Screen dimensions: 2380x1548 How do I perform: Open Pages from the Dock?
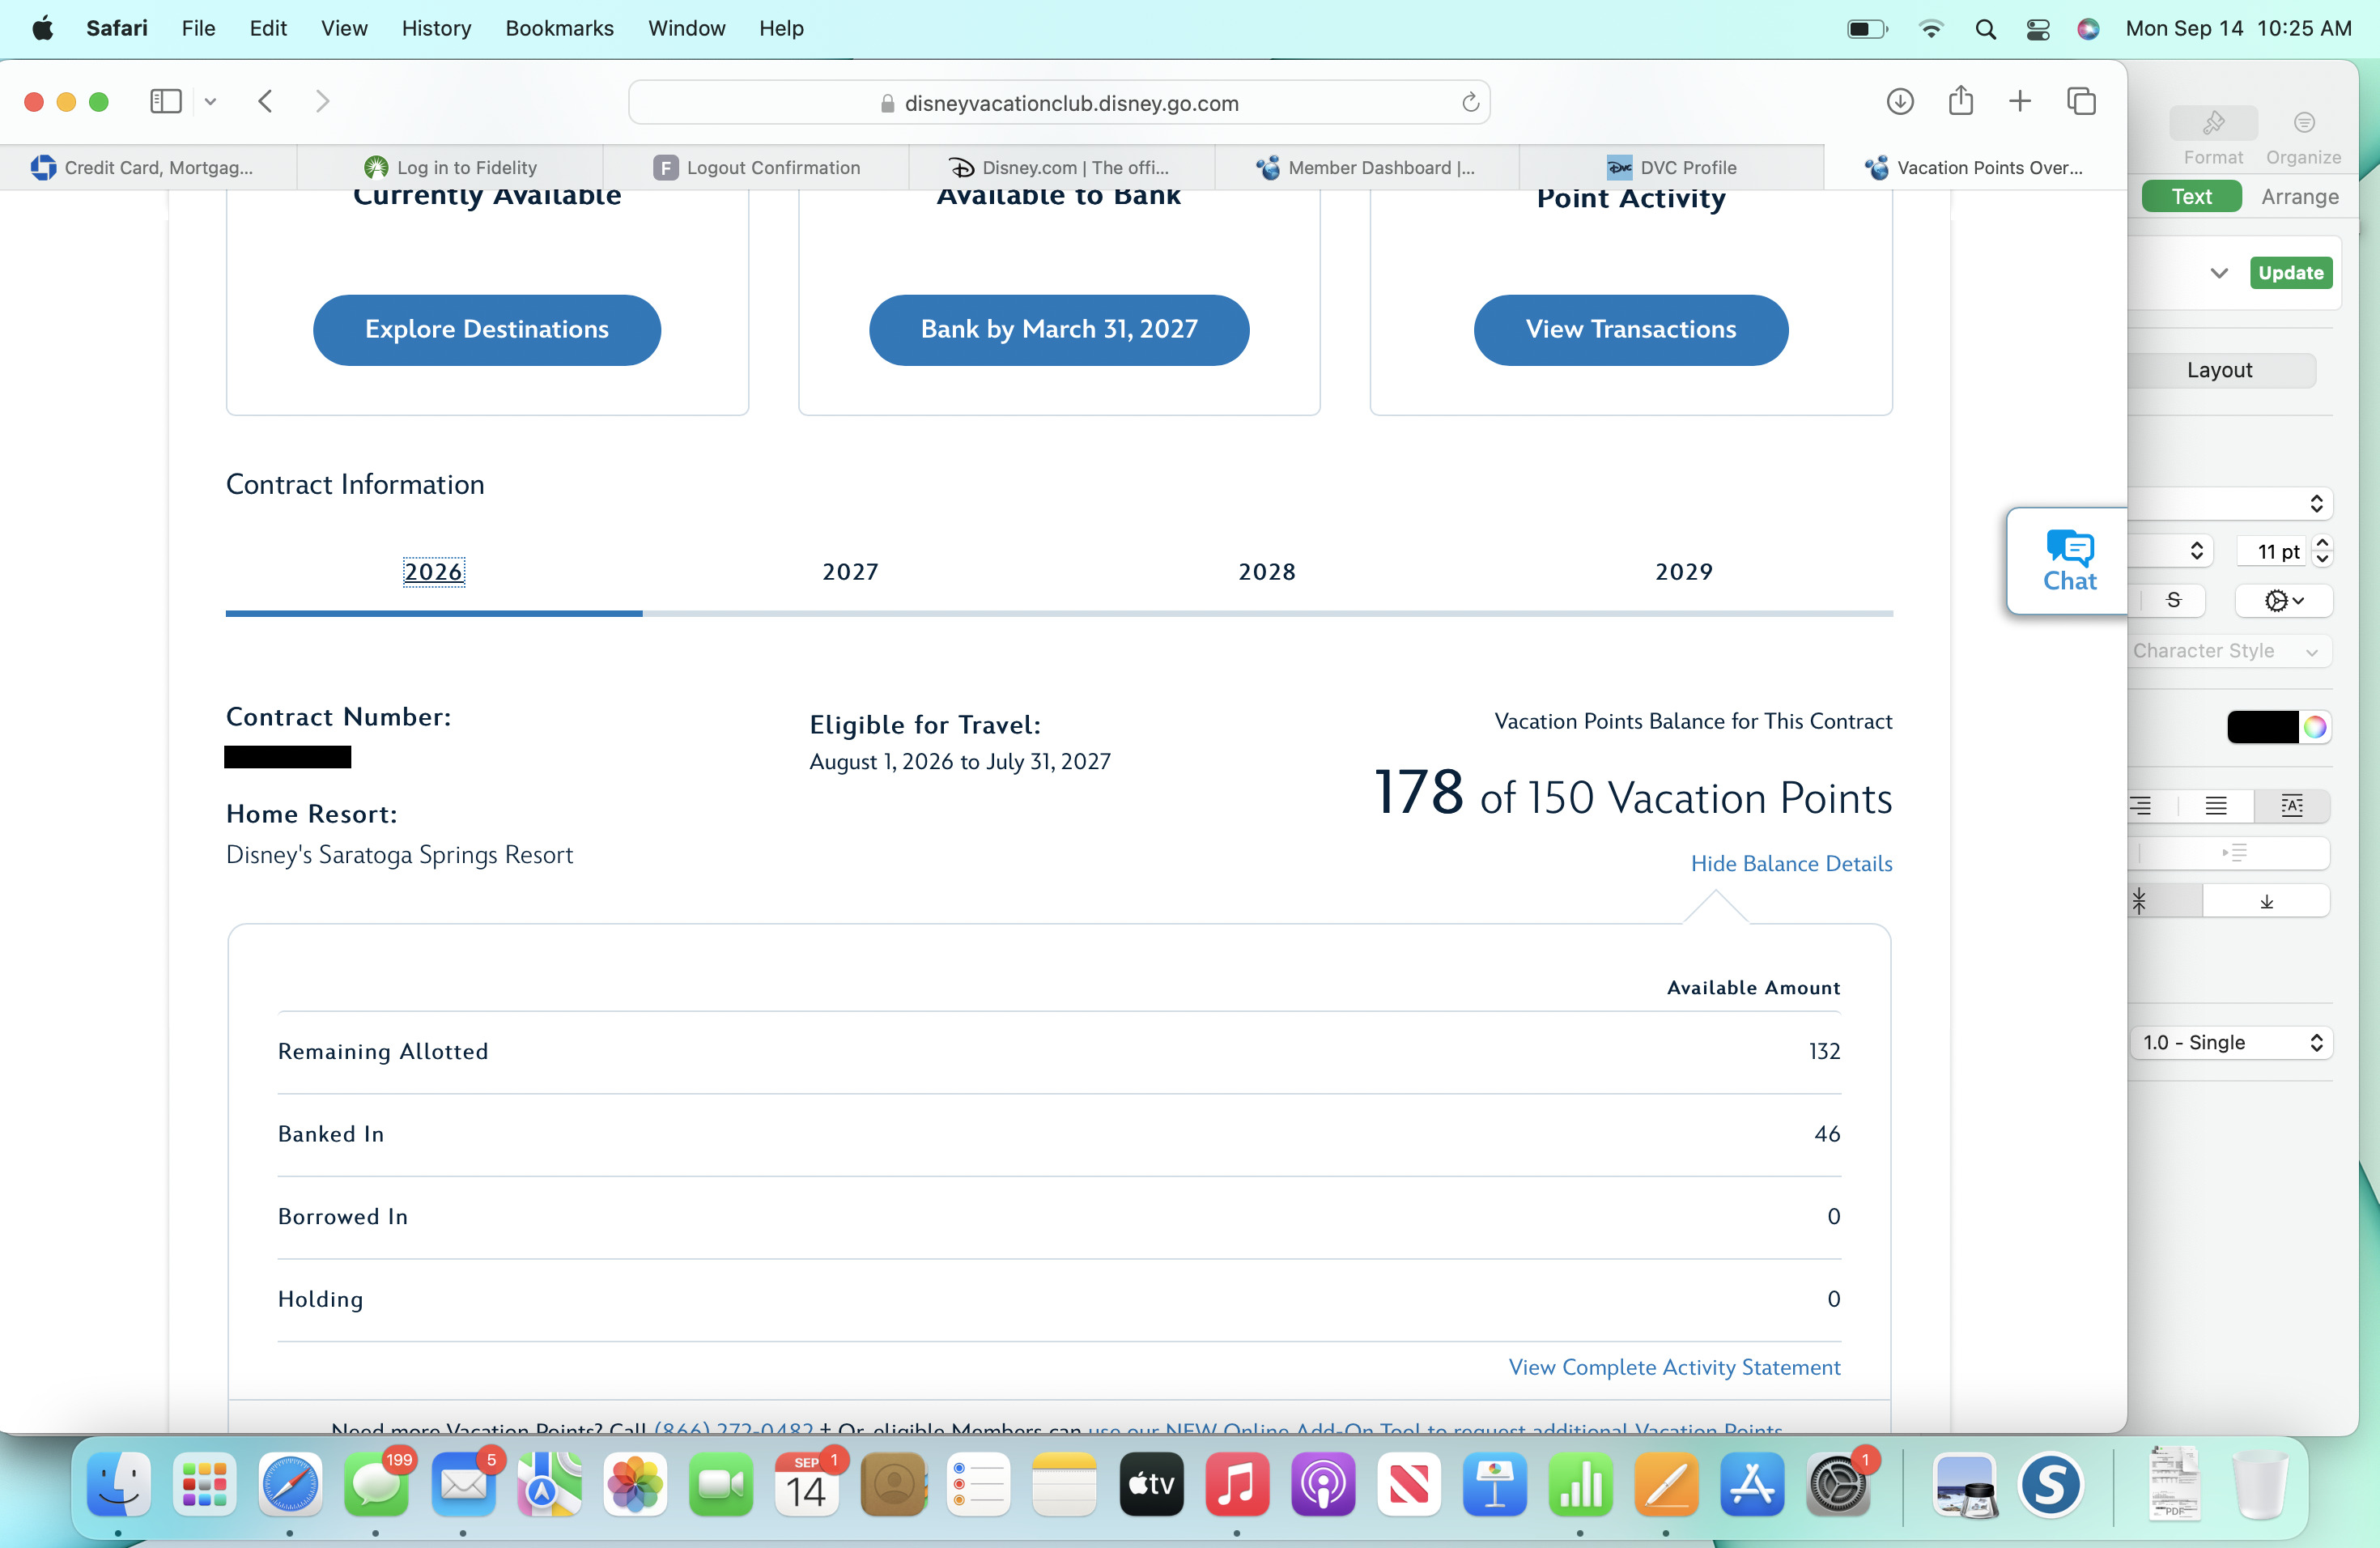point(1667,1484)
